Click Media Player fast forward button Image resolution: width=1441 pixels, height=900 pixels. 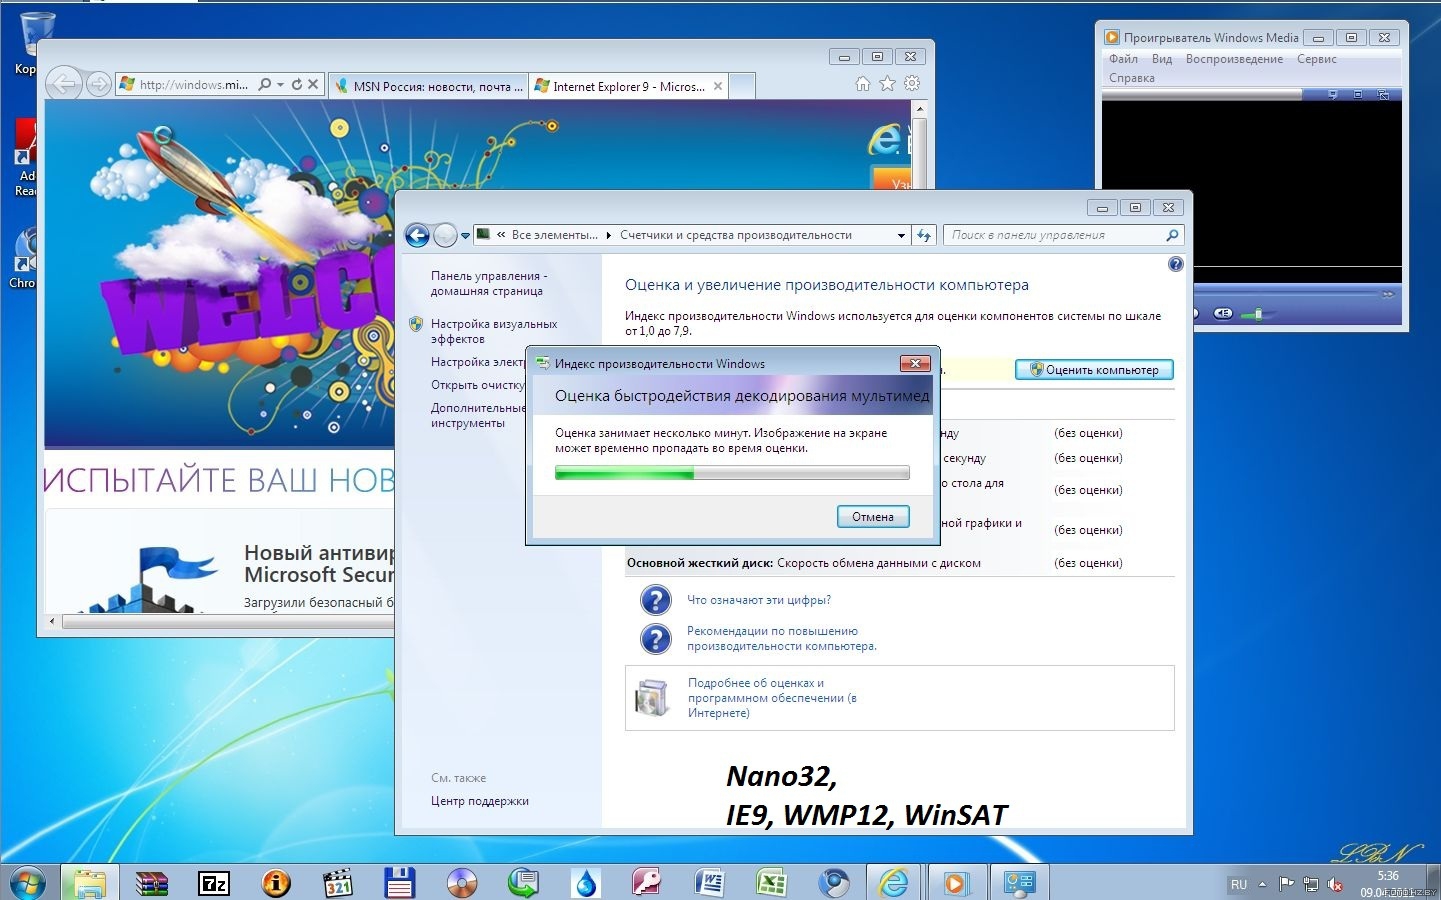click(x=1388, y=294)
